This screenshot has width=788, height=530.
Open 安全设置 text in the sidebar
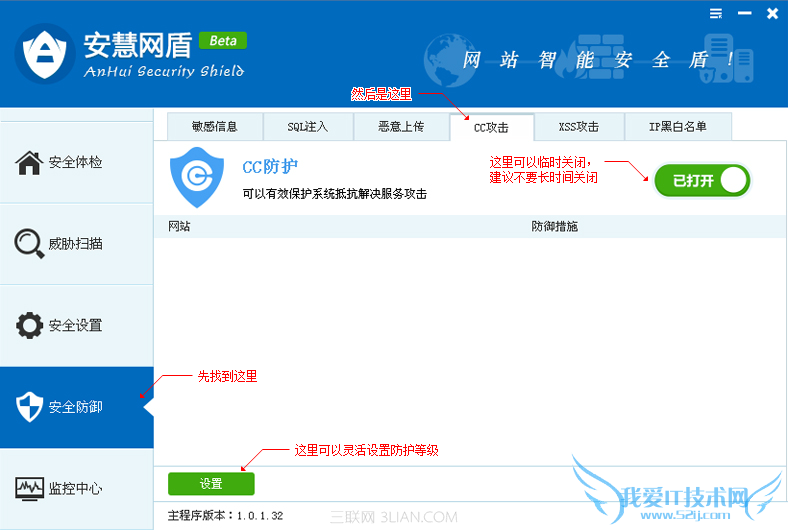click(75, 325)
